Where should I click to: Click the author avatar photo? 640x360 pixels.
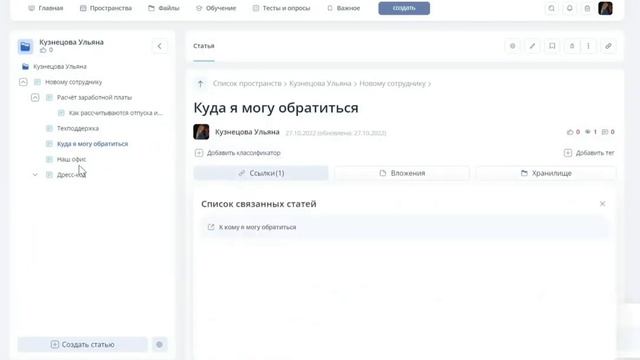coord(201,132)
